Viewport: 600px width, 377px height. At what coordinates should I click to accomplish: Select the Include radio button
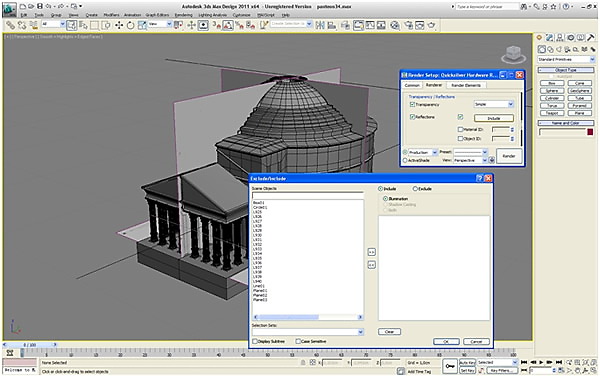380,189
